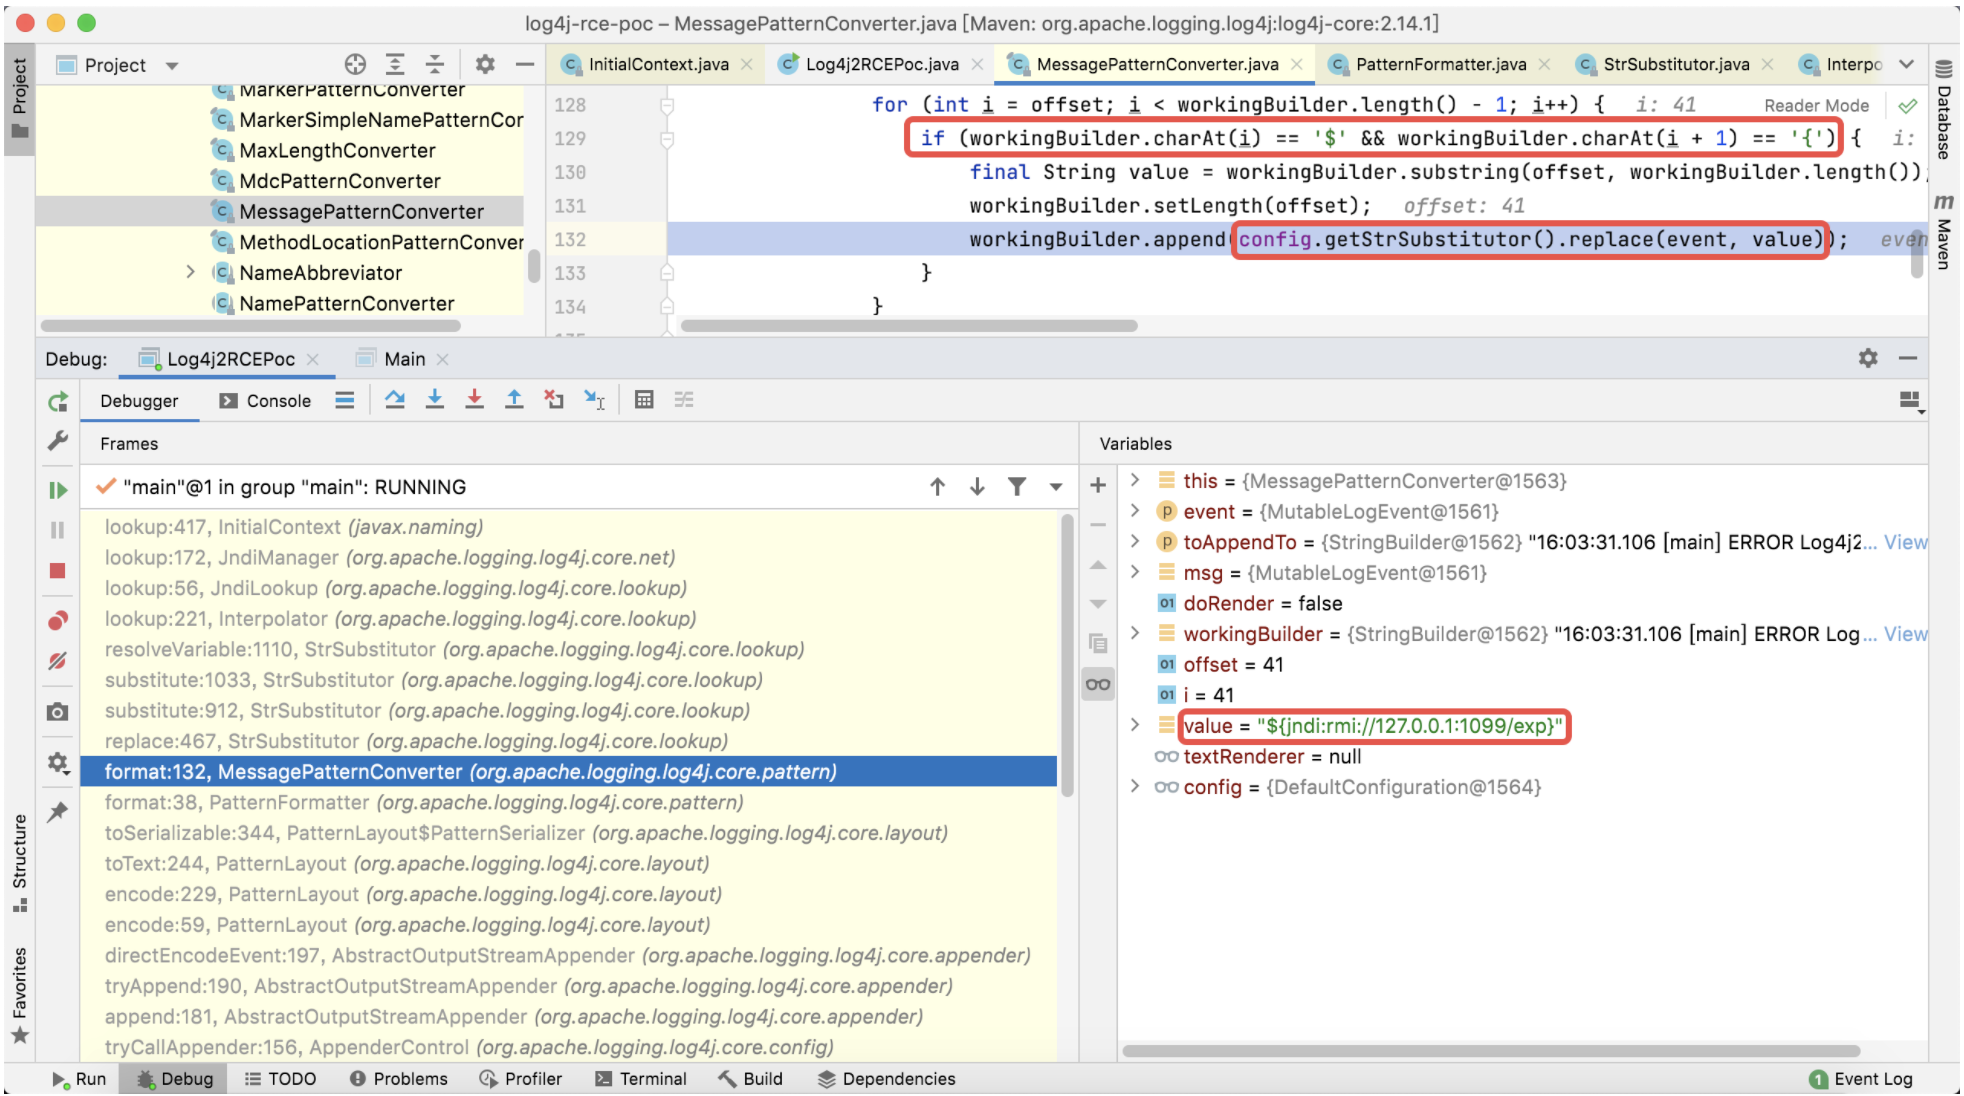Open the debugger settings gear in the sidebar
The width and height of the screenshot is (1964, 1096).
[x=58, y=763]
